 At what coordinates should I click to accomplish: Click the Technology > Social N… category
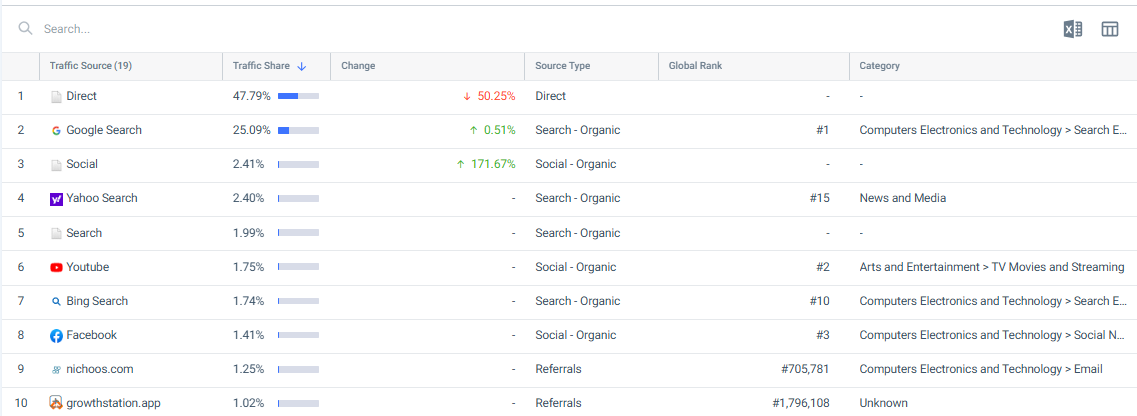tap(994, 335)
